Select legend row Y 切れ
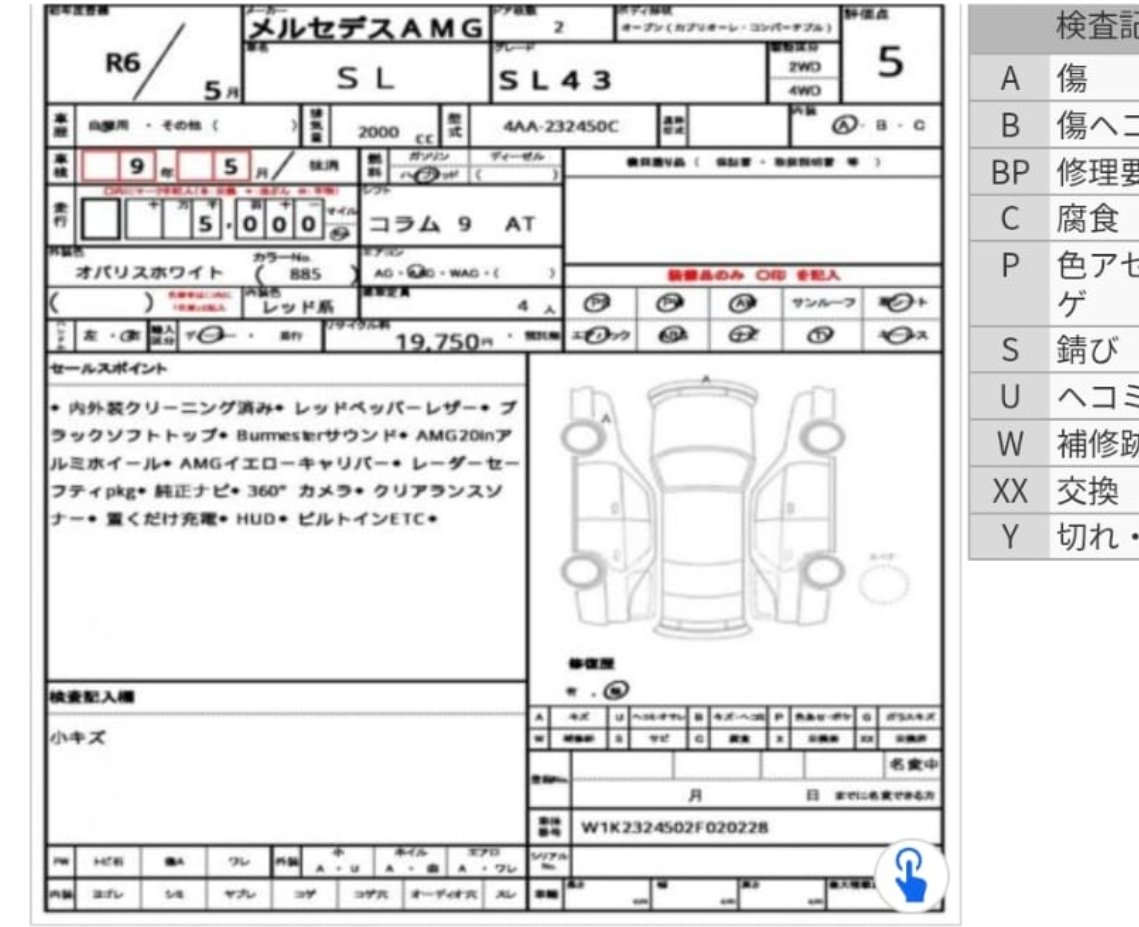The width and height of the screenshot is (1139, 927). coord(1054,537)
